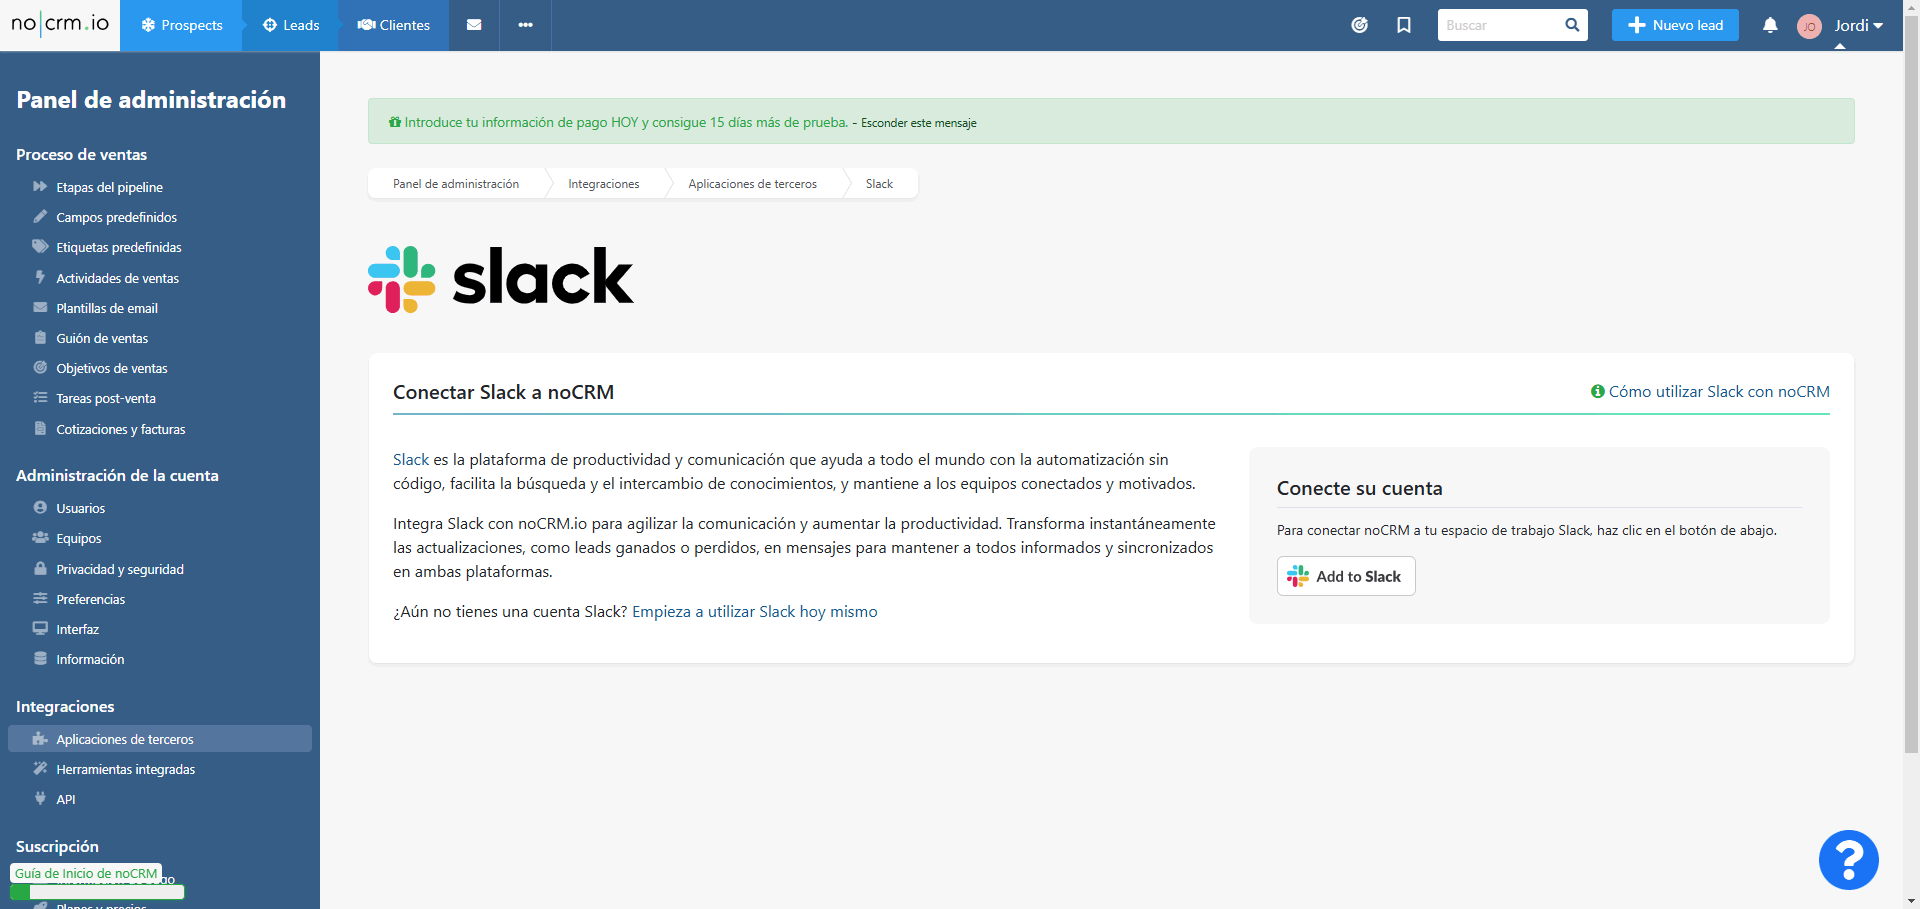The width and height of the screenshot is (1920, 909).
Task: Click the bookmark icon in header
Action: (1404, 25)
